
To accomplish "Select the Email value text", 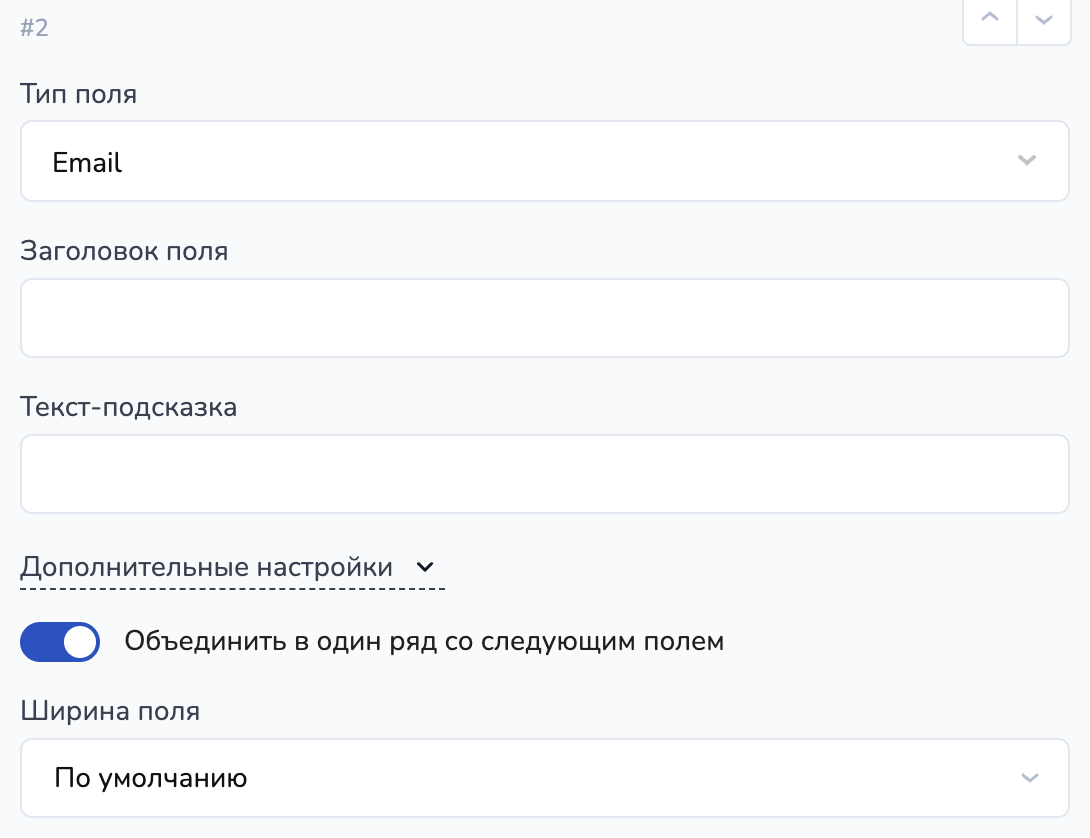I will (x=87, y=162).
